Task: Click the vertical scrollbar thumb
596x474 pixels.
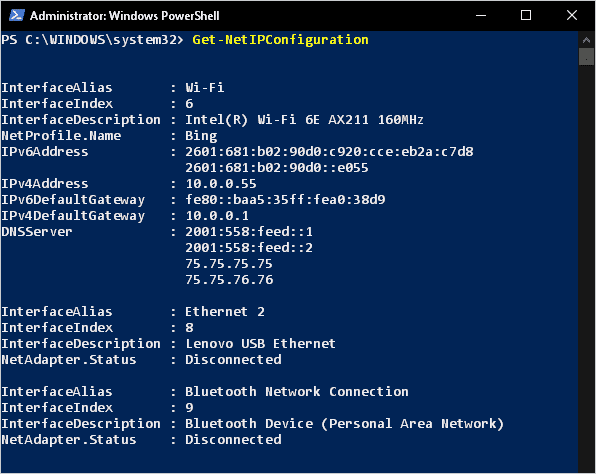Action: pos(586,57)
